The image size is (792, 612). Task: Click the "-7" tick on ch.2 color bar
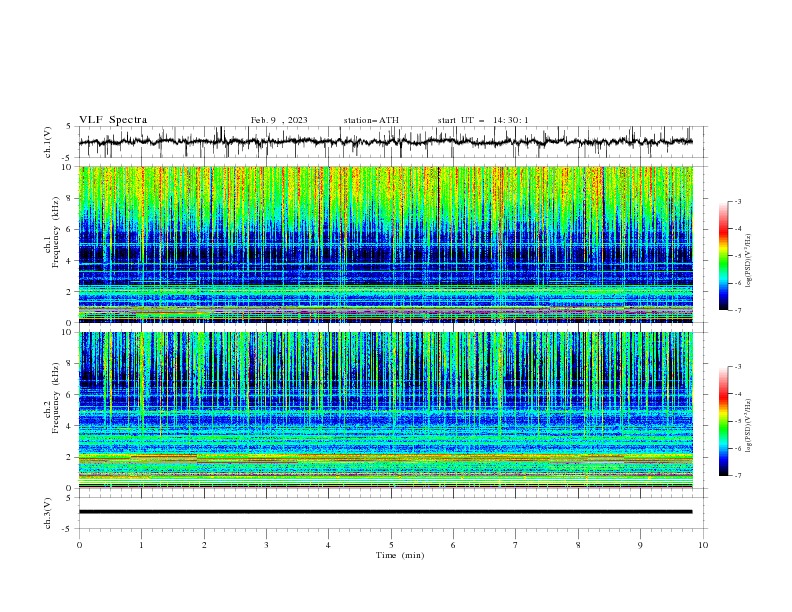738,475
